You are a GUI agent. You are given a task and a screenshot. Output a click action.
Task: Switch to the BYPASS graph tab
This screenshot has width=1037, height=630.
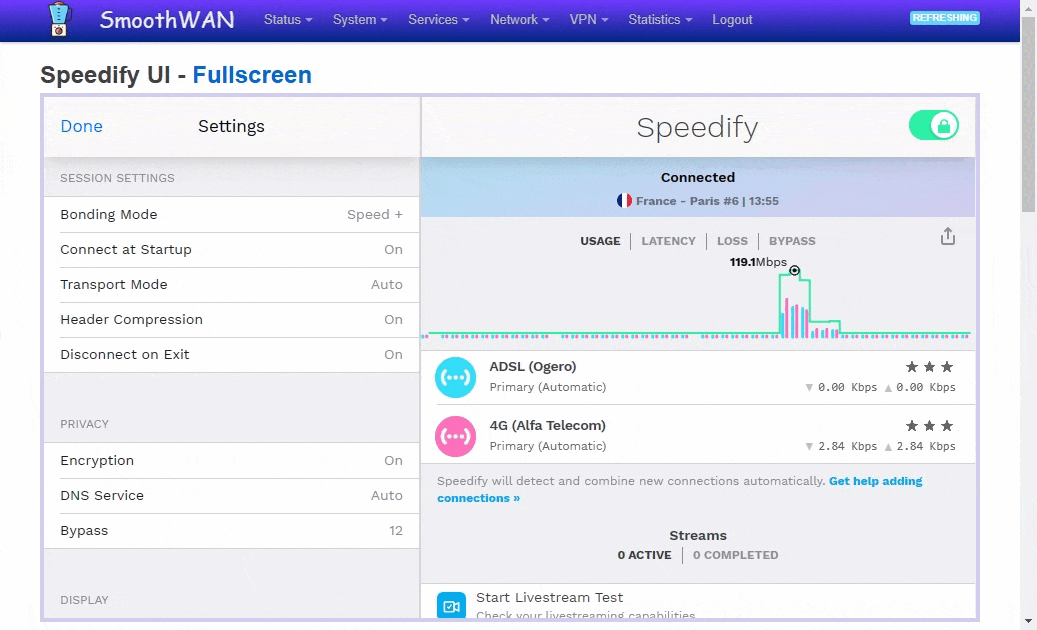tap(792, 241)
